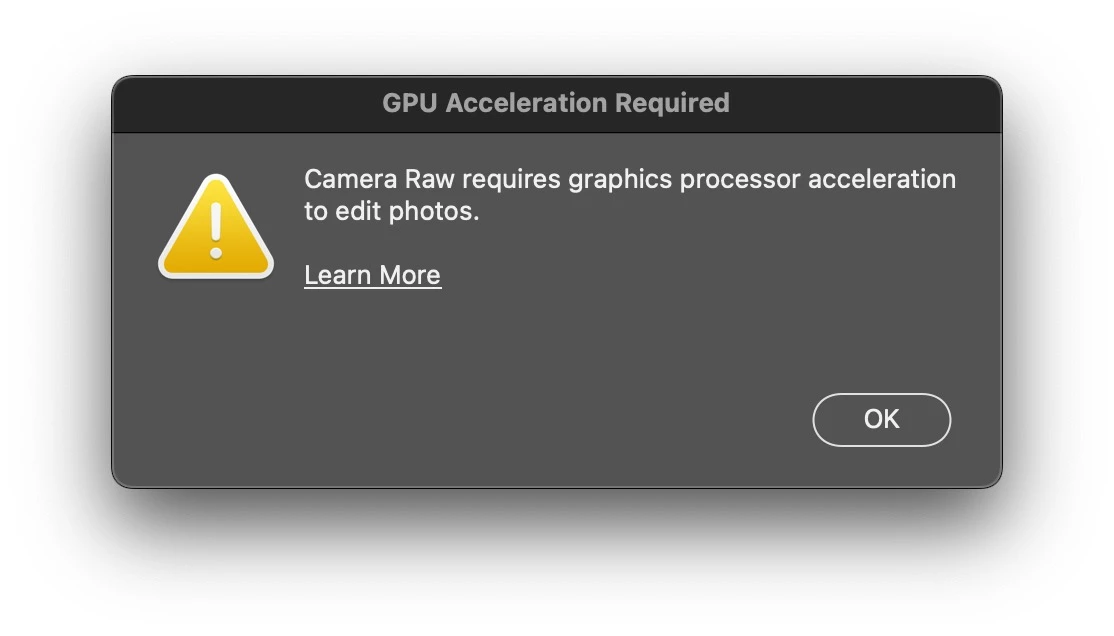Click the word 'Acceleration' in the title bar
1114x636 pixels.
point(526,103)
